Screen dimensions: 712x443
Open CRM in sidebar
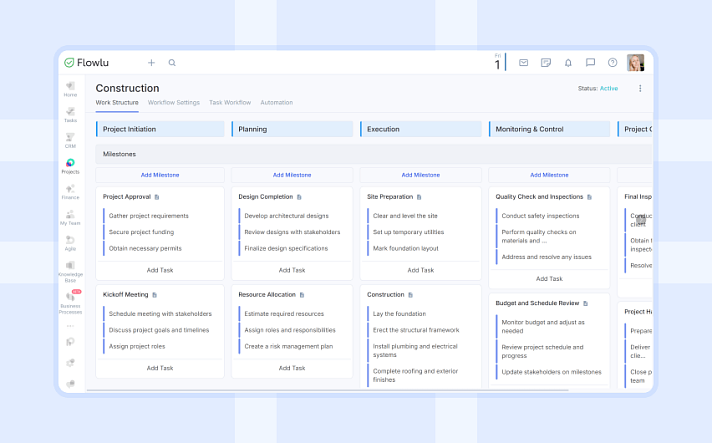pyautogui.click(x=70, y=141)
